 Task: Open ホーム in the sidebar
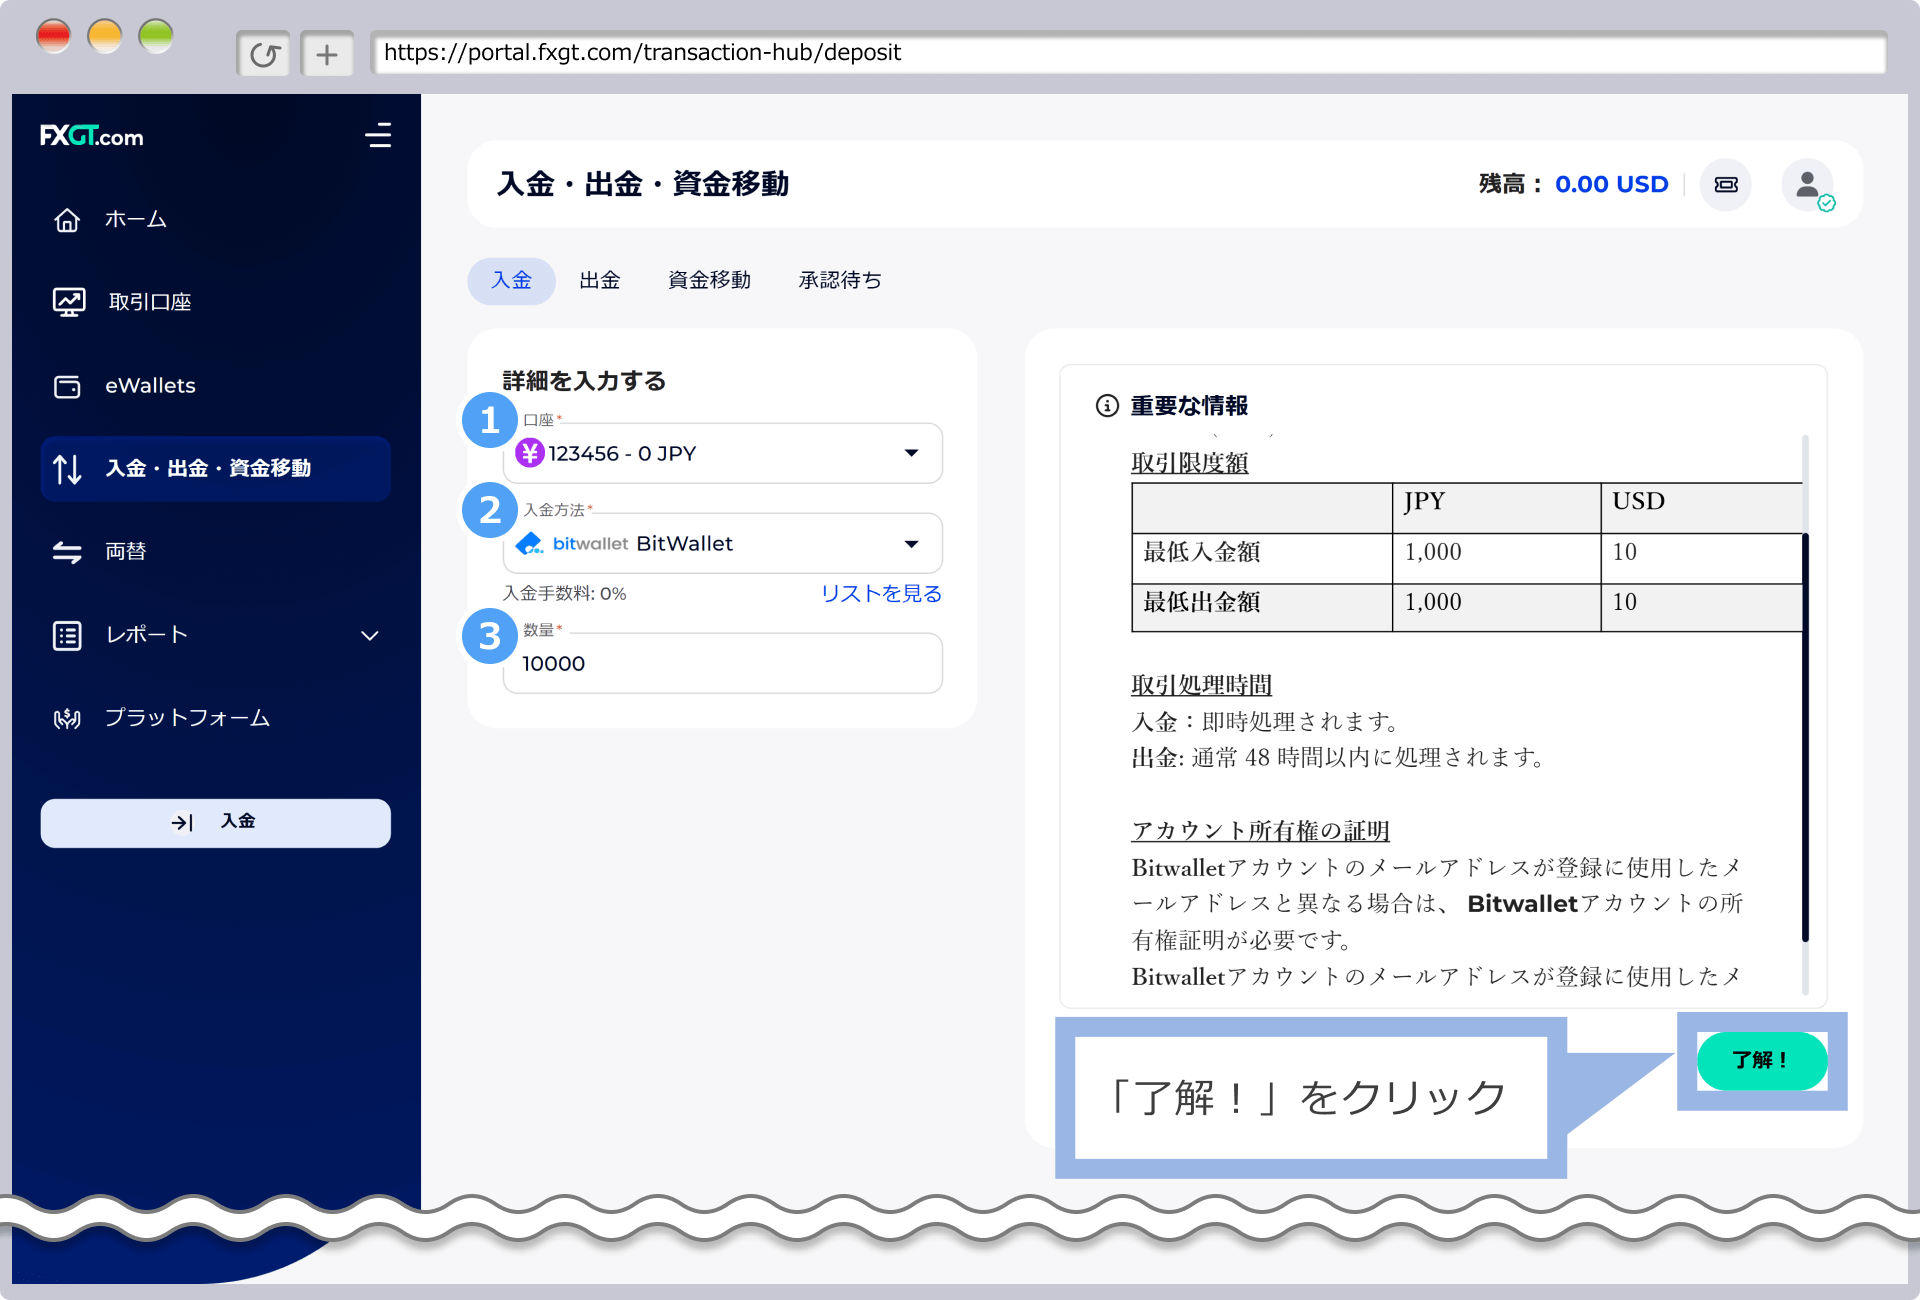click(136, 220)
